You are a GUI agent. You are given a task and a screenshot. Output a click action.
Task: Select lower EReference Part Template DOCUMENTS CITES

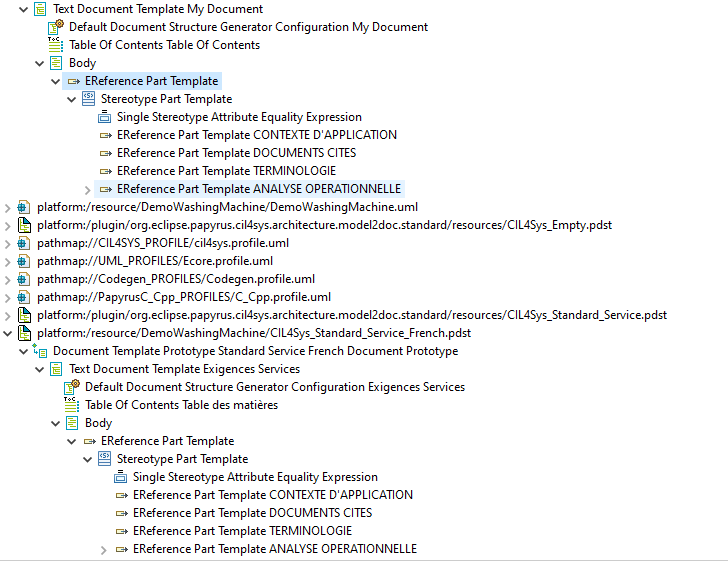253,513
